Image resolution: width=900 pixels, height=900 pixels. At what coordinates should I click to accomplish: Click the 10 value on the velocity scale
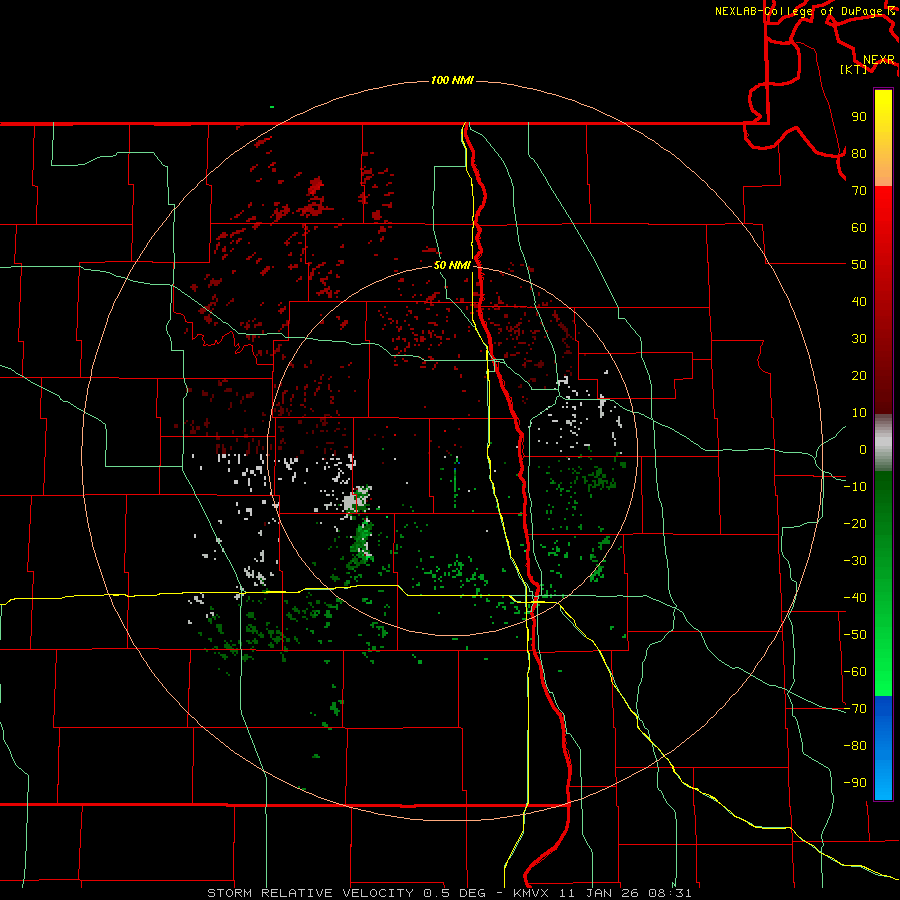(x=859, y=413)
